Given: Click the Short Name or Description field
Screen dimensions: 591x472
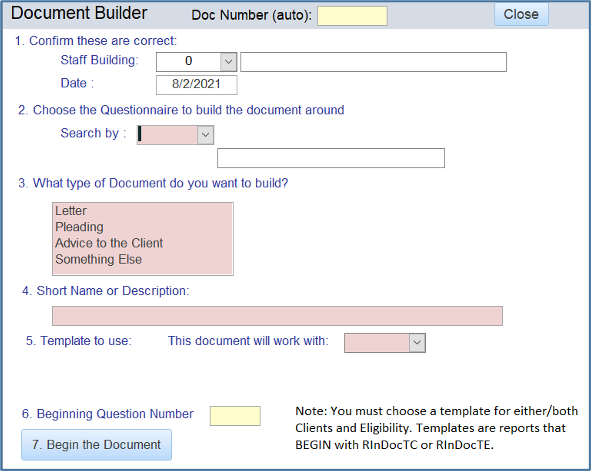Looking at the screenshot, I should (x=277, y=316).
